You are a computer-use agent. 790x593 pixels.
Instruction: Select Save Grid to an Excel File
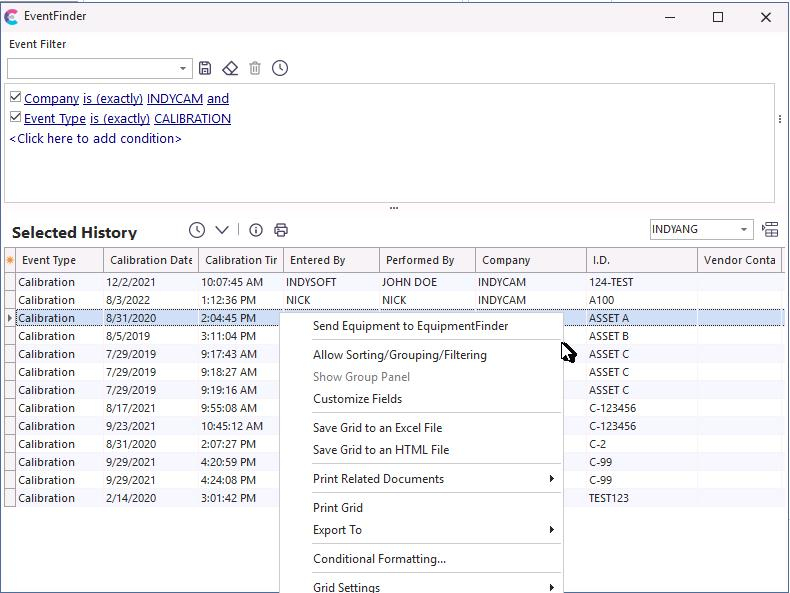pyautogui.click(x=377, y=428)
